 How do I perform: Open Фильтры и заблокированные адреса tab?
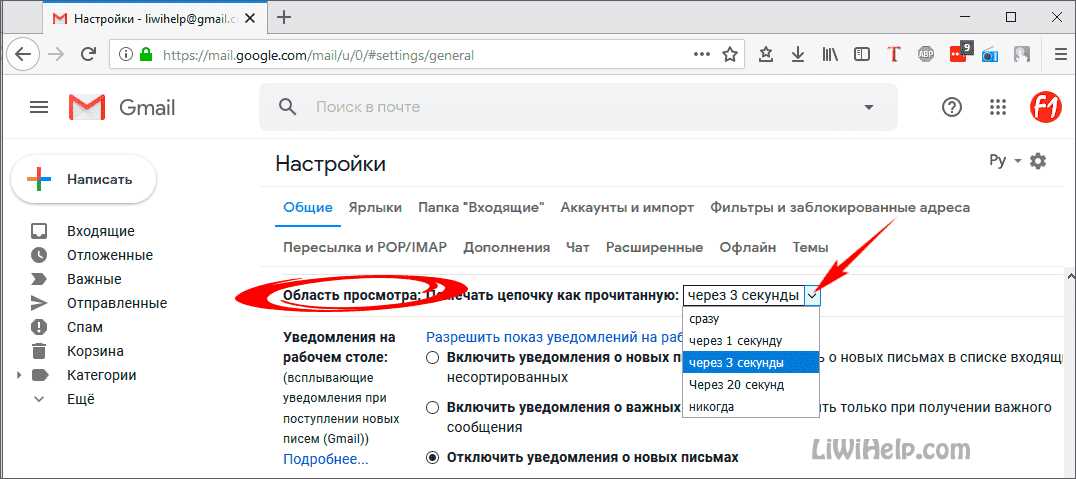pyautogui.click(x=840, y=207)
